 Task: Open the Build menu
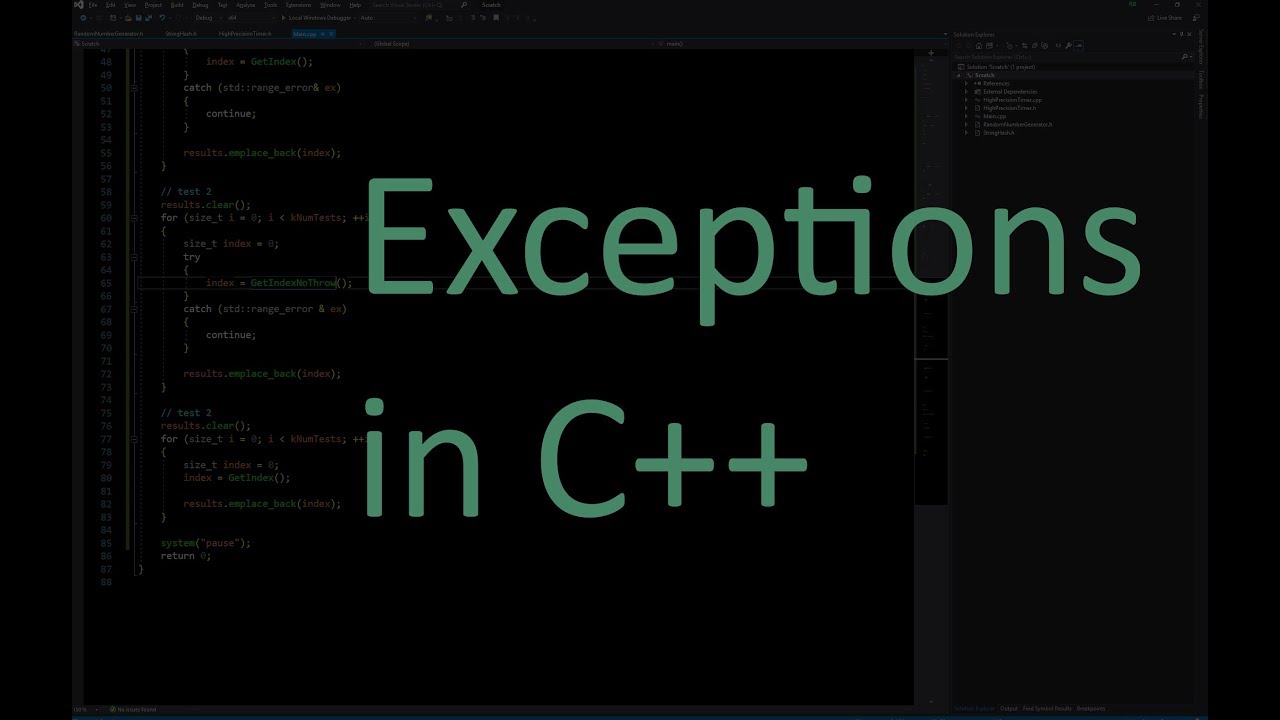pos(177,5)
